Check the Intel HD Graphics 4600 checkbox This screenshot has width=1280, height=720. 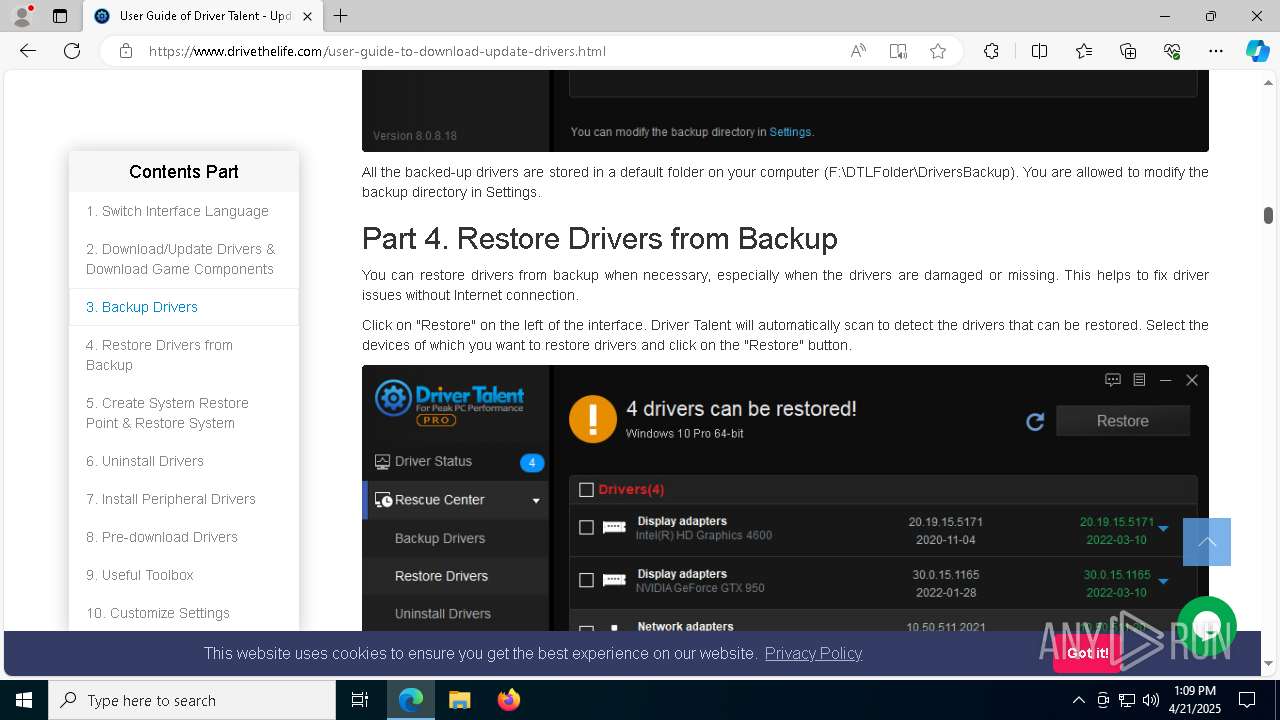pyautogui.click(x=587, y=527)
